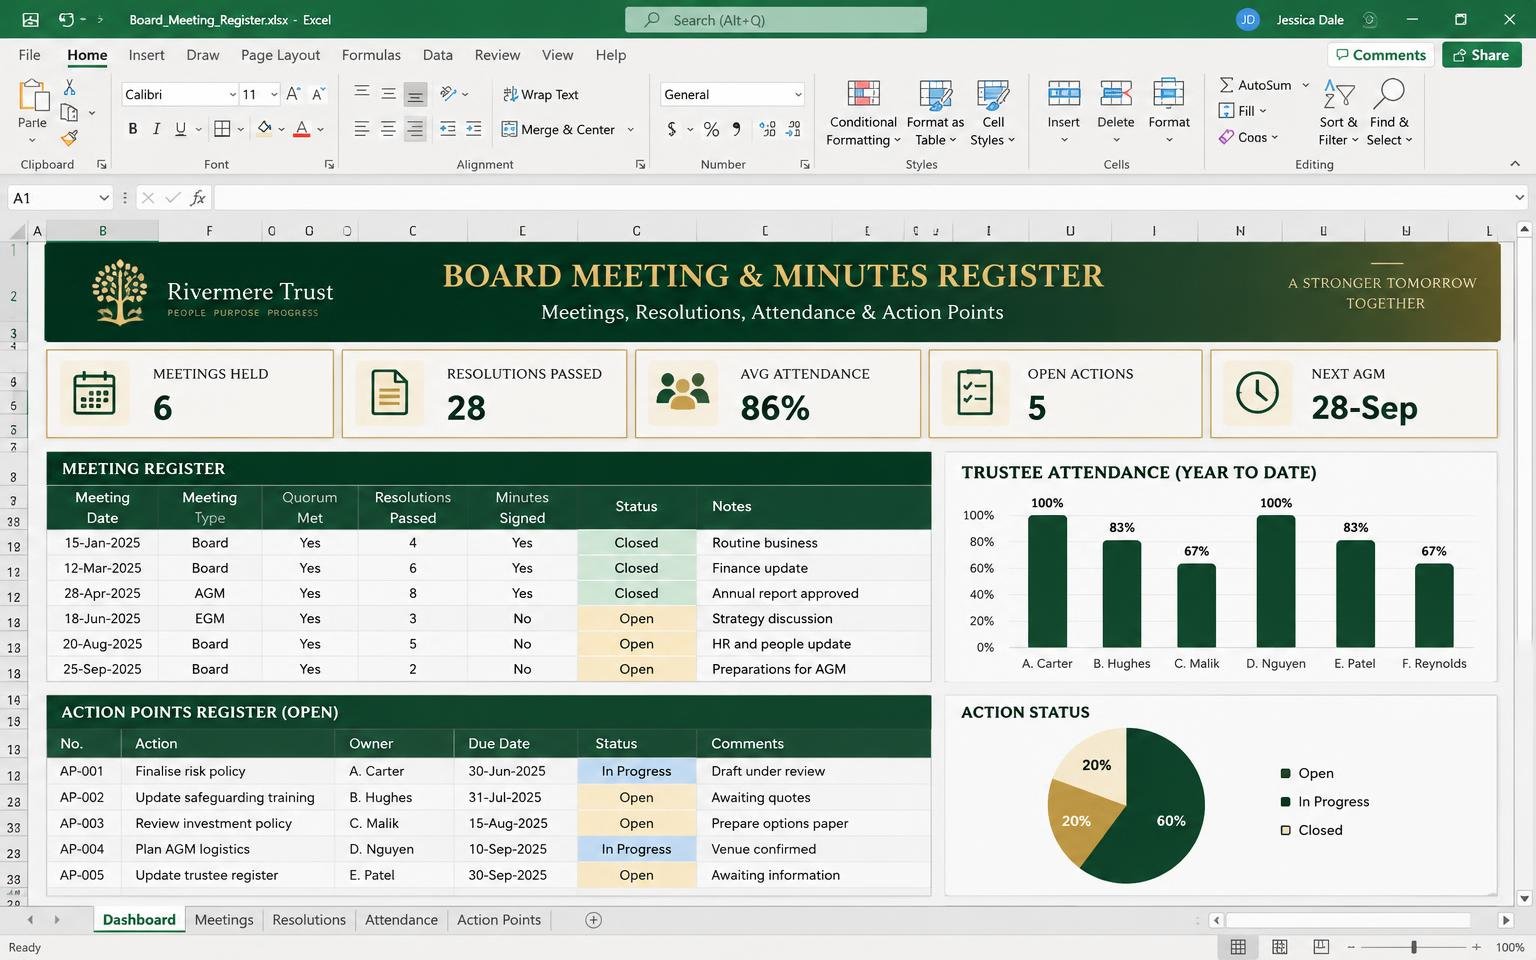Click the Decrease Indent icon
This screenshot has height=960, width=1536.
pyautogui.click(x=448, y=129)
